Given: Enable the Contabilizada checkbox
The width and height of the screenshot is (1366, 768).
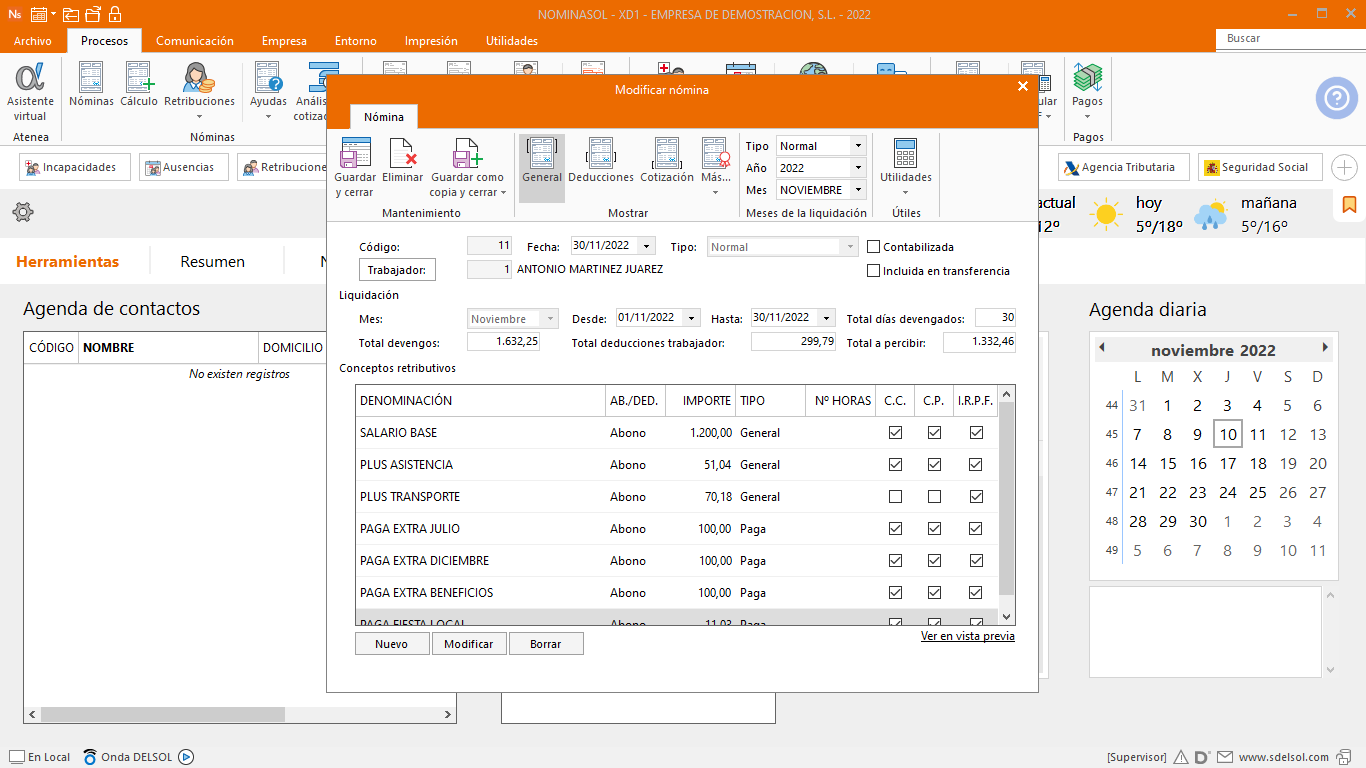Looking at the screenshot, I should tap(874, 247).
